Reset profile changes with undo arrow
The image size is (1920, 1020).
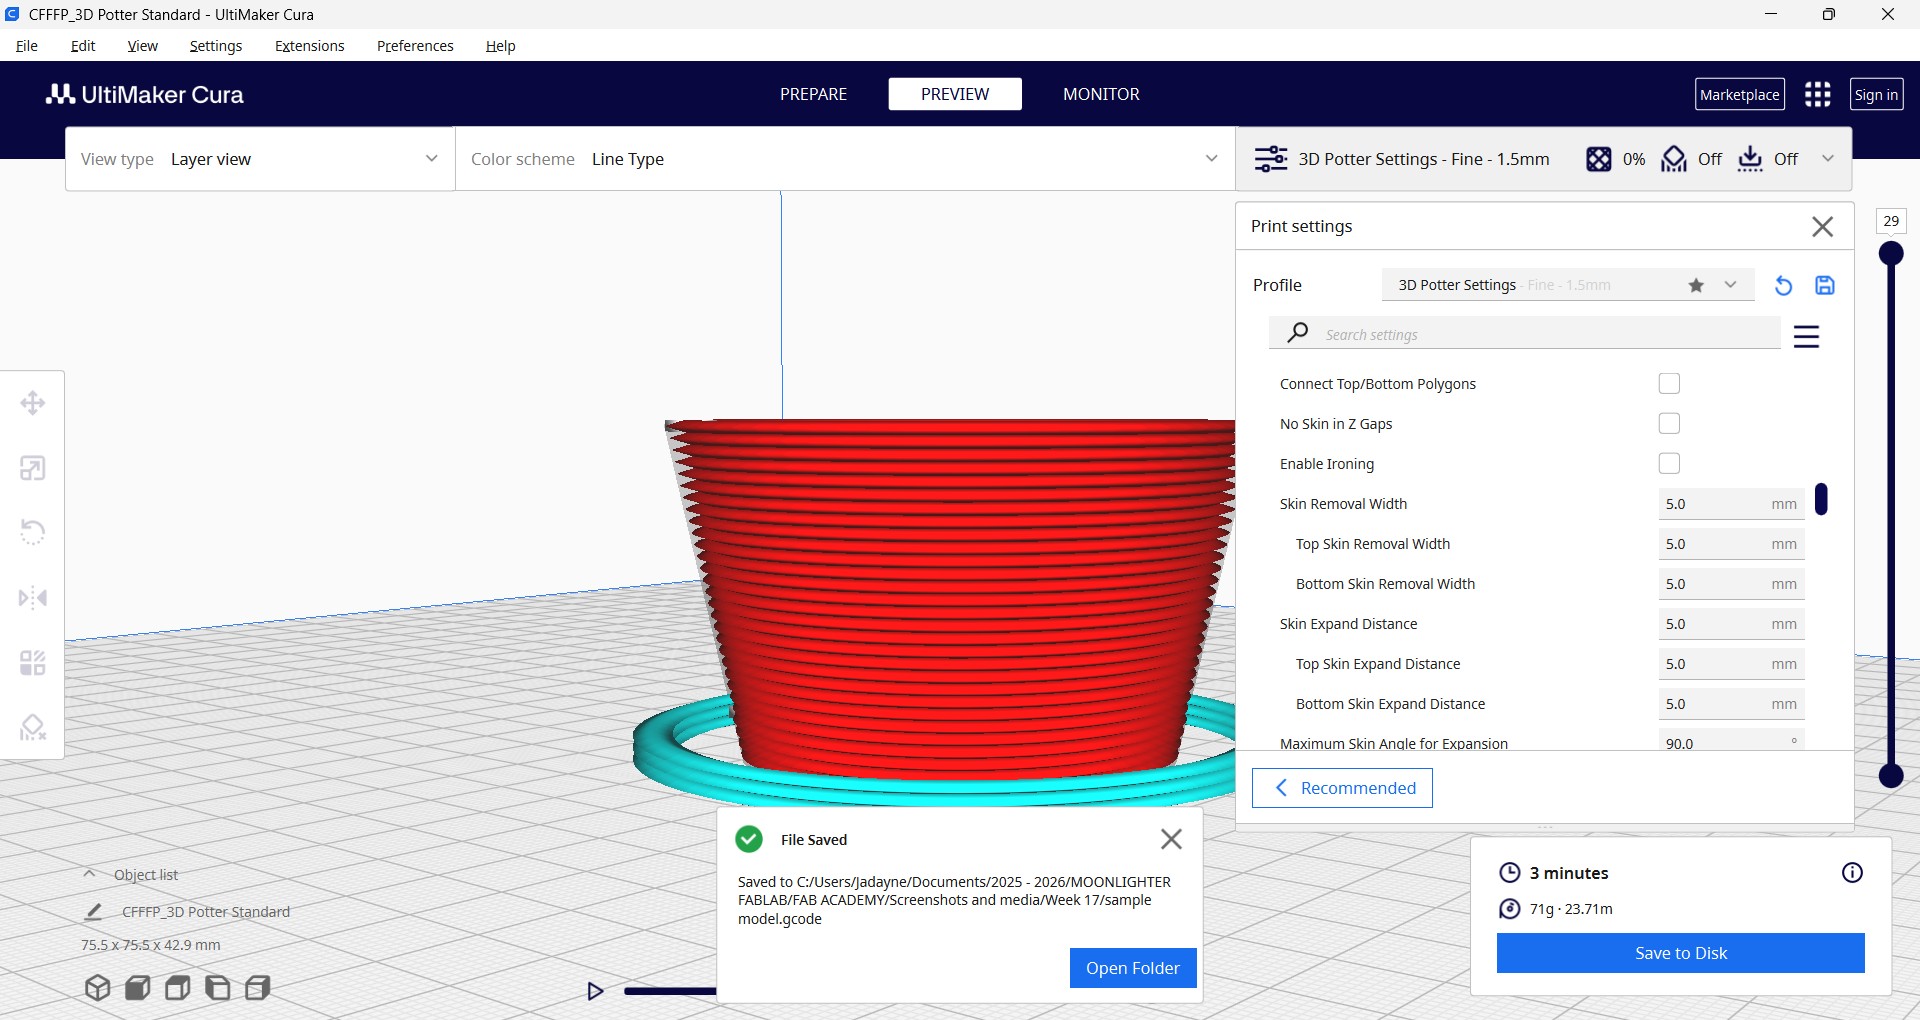[1783, 286]
